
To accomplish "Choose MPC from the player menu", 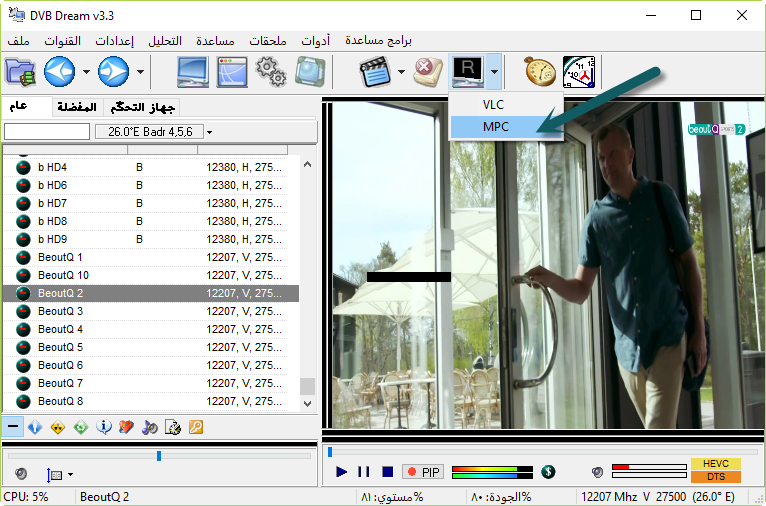I will tap(496, 127).
